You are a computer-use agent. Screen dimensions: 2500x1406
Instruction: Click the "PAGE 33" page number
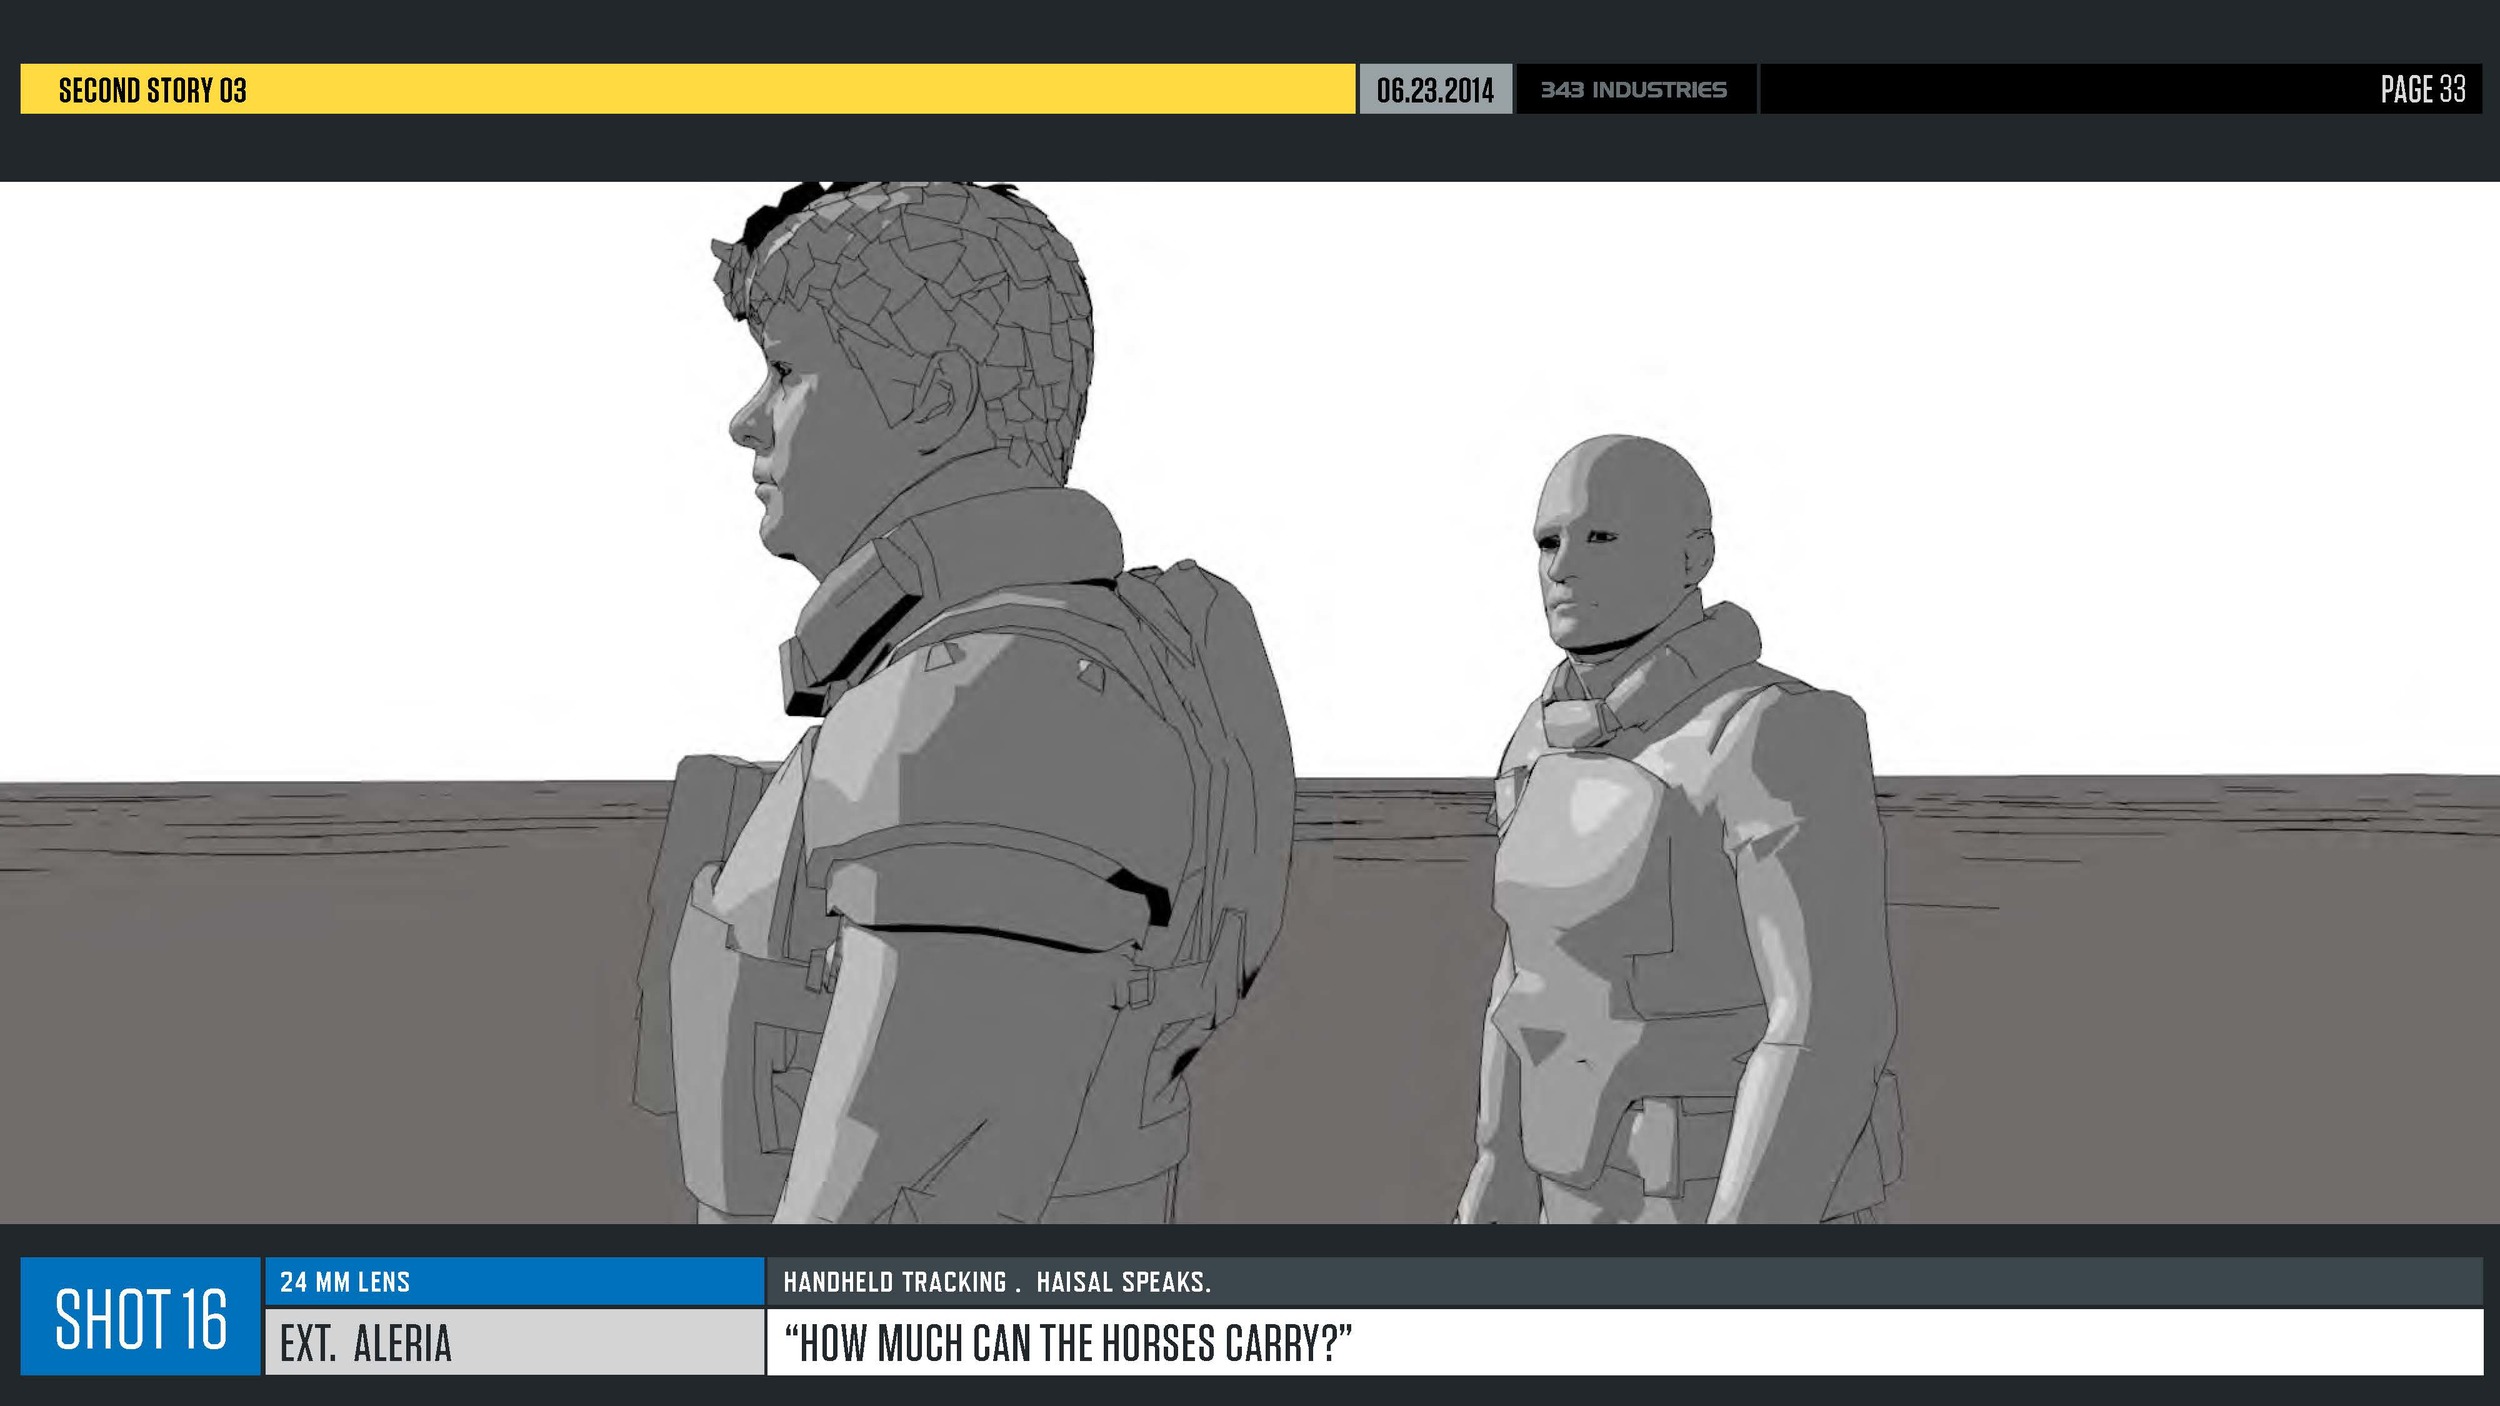[2422, 89]
